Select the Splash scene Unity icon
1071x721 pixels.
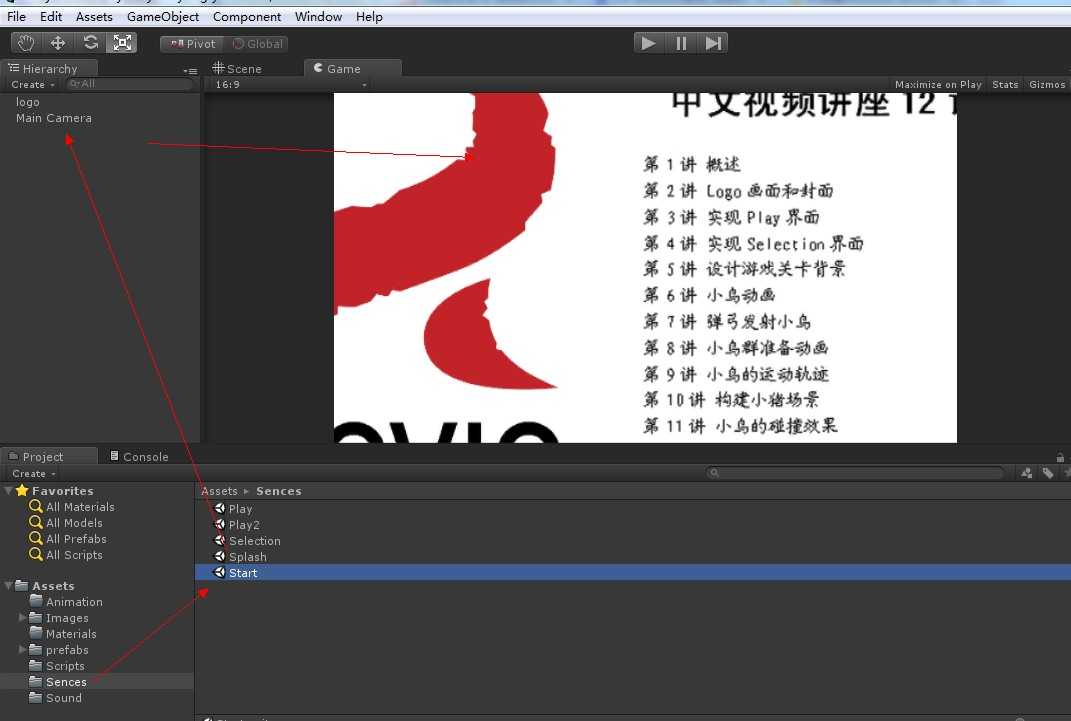click(x=219, y=556)
